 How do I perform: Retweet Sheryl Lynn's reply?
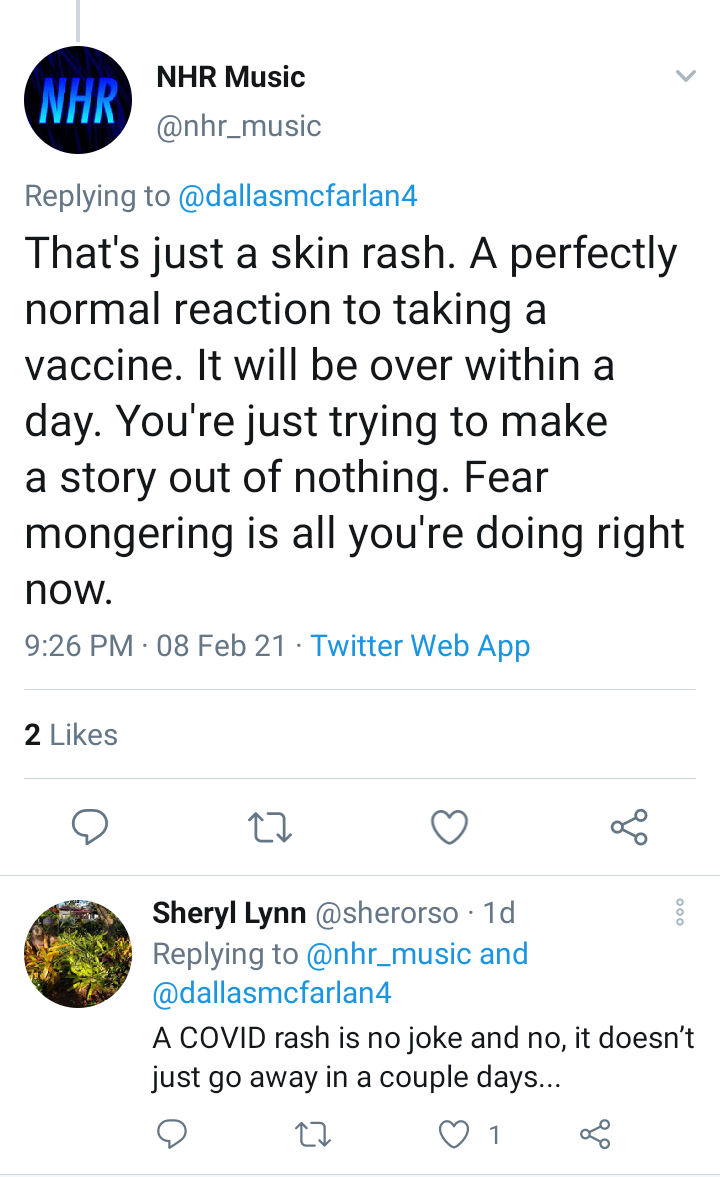312,1133
